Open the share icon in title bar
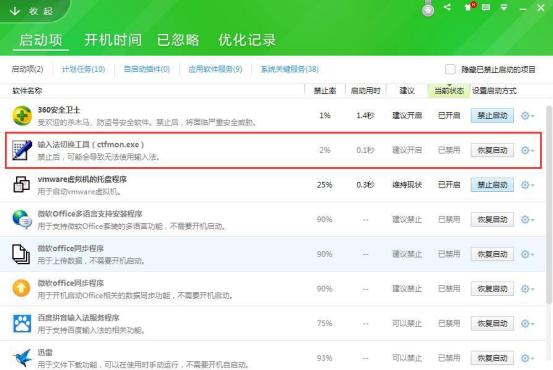Image resolution: width=553 pixels, height=370 pixels. coord(447,7)
